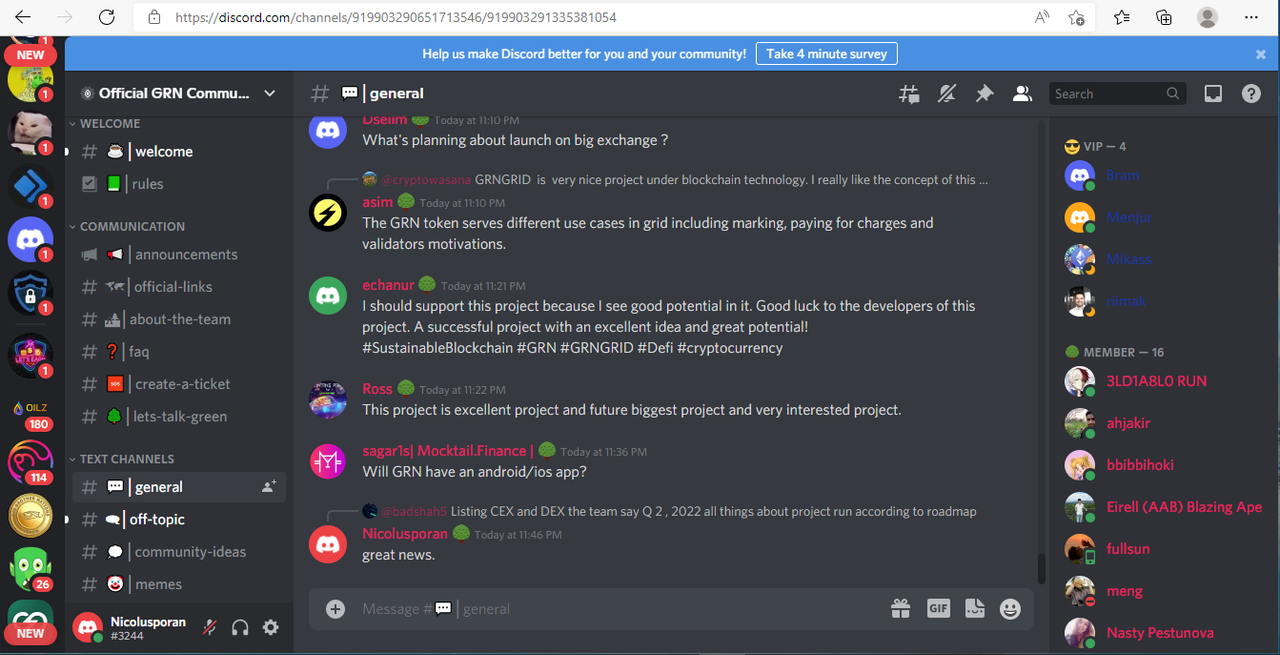Show pinned messages
Image resolution: width=1280 pixels, height=655 pixels.
point(984,94)
